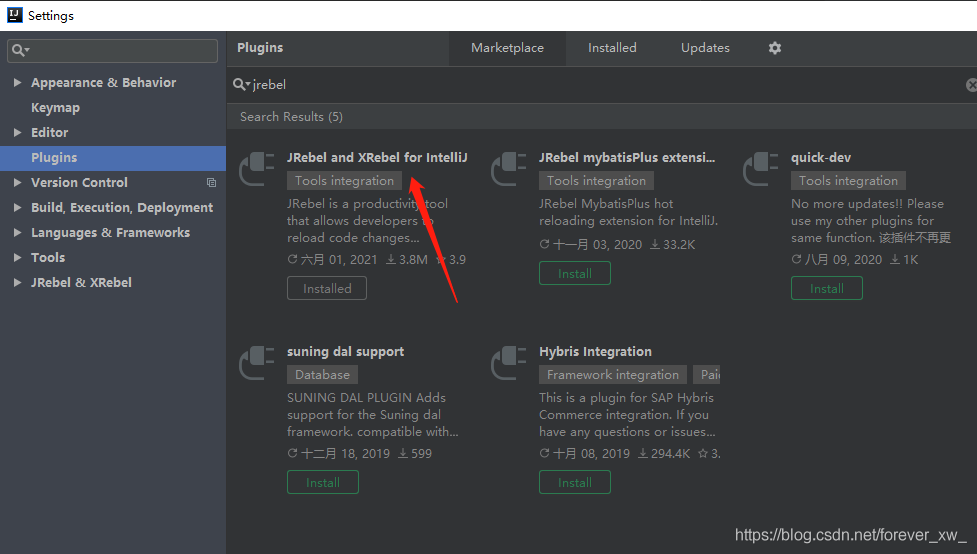977x554 pixels.
Task: Expand the Editor settings node
Action: coord(17,132)
